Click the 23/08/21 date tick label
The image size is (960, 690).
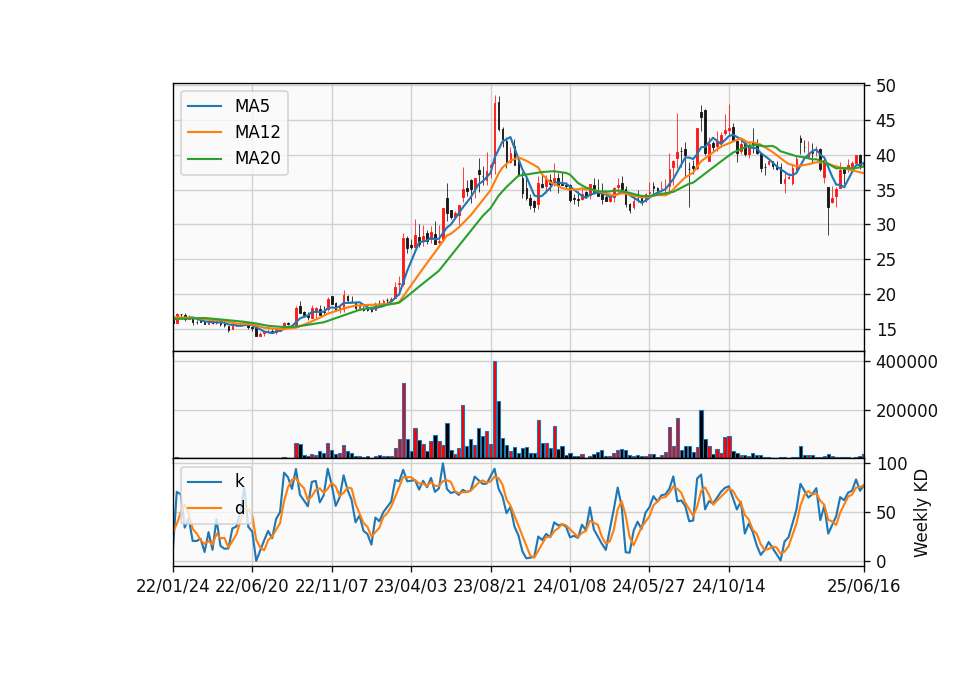pos(490,586)
